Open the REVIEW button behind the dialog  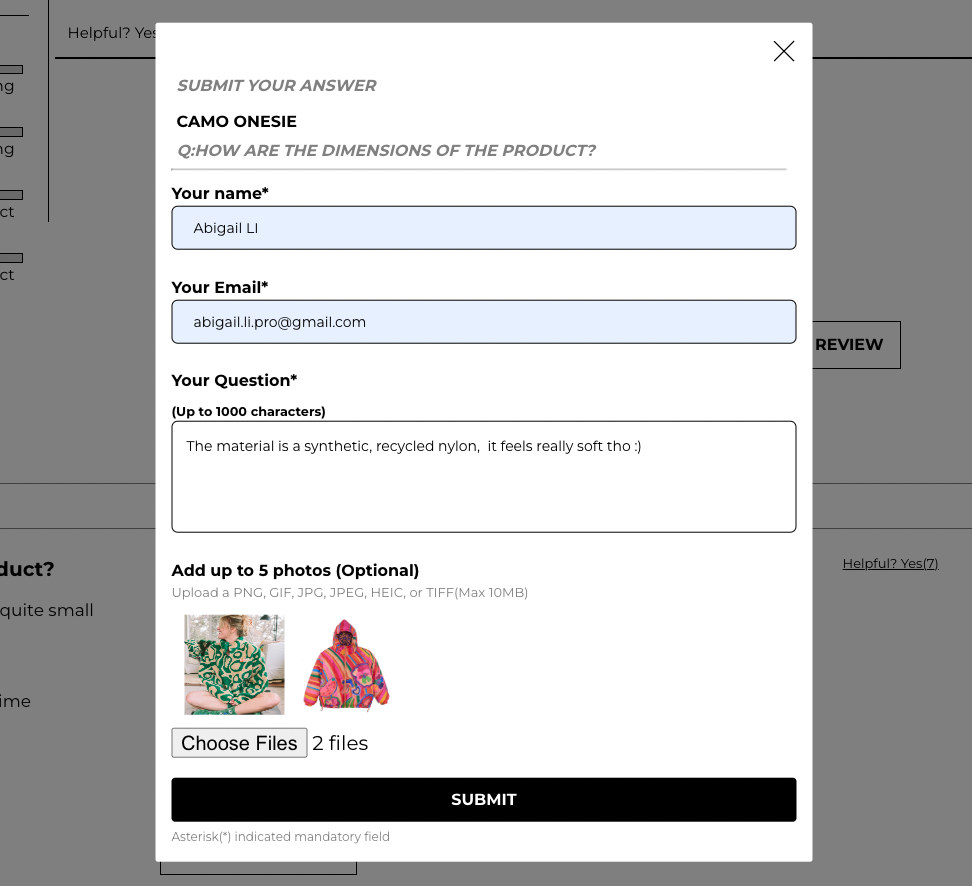coord(849,344)
